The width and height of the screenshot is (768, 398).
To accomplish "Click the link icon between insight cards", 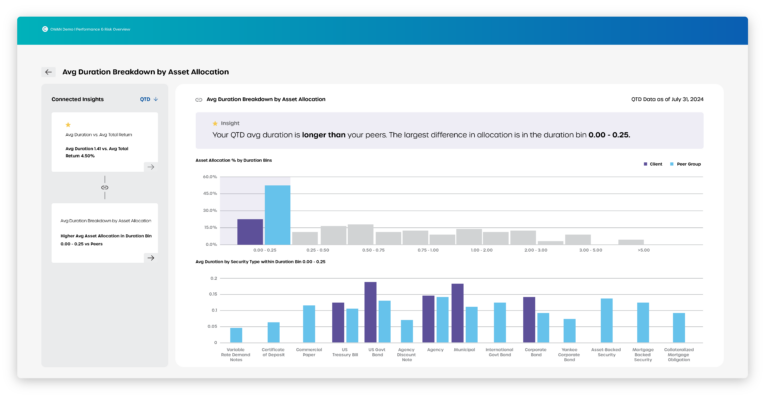I will point(104,187).
